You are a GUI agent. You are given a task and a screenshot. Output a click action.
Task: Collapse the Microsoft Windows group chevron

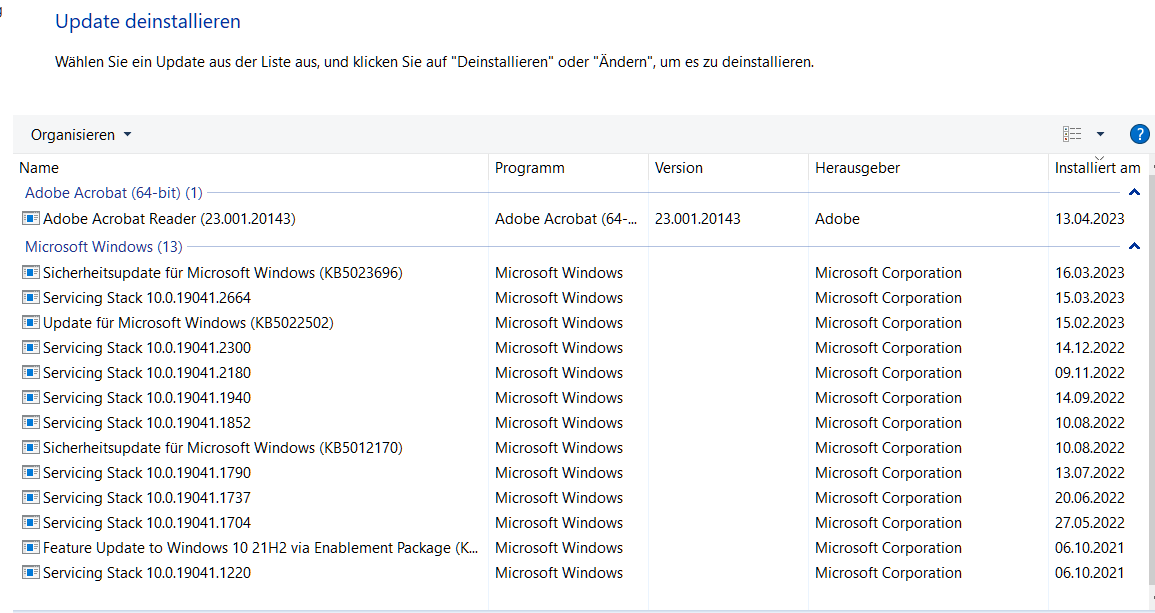point(1134,246)
